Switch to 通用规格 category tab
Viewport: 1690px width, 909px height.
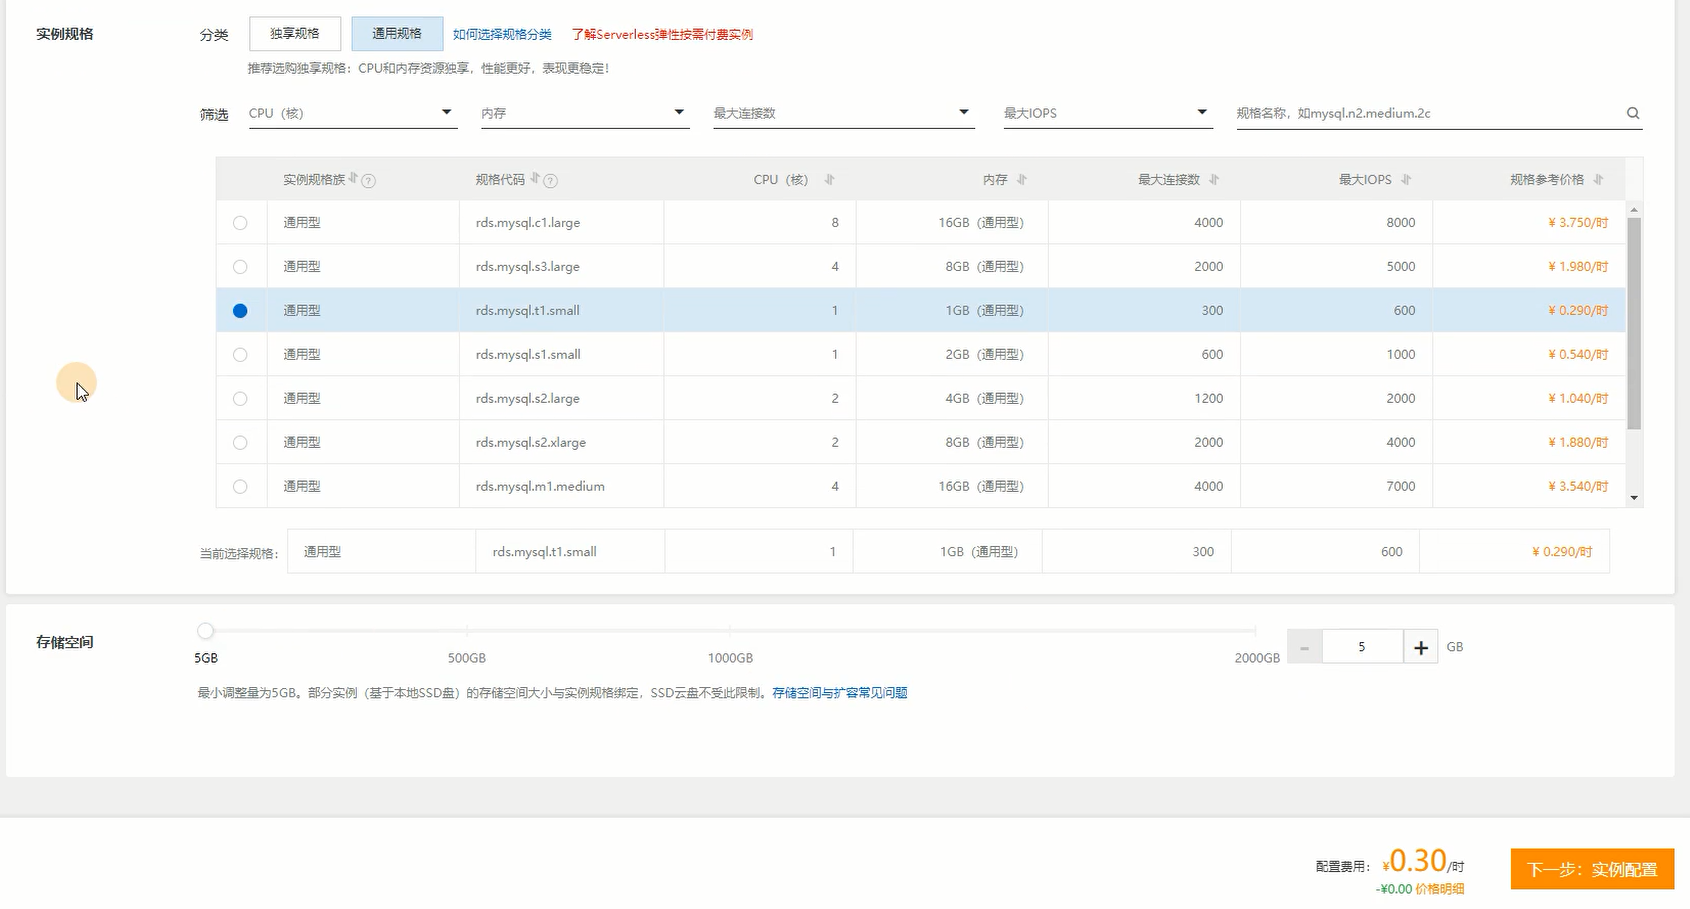coord(397,34)
